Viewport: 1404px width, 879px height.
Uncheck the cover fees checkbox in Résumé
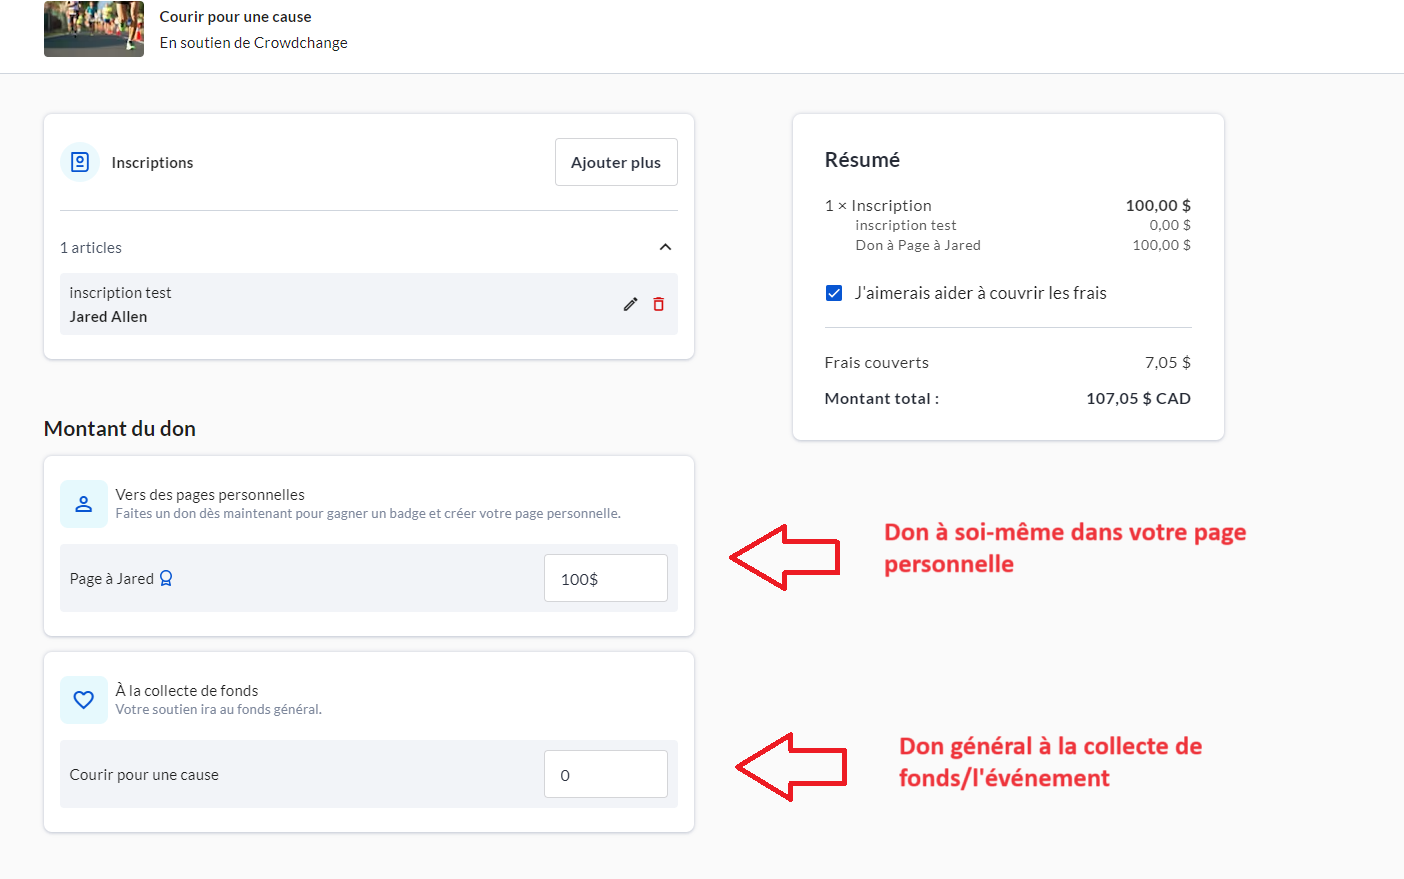click(834, 293)
